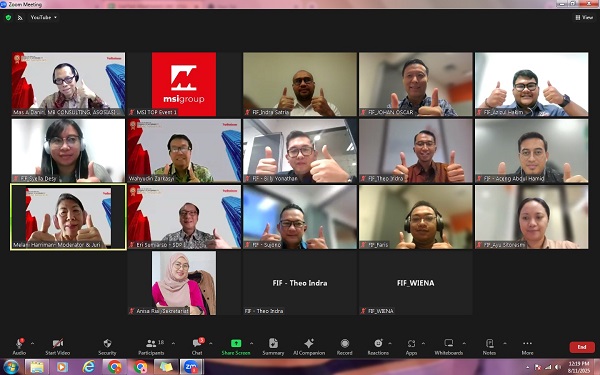Select the FIF_WIENA participant tile
The image size is (600, 375).
click(x=416, y=283)
